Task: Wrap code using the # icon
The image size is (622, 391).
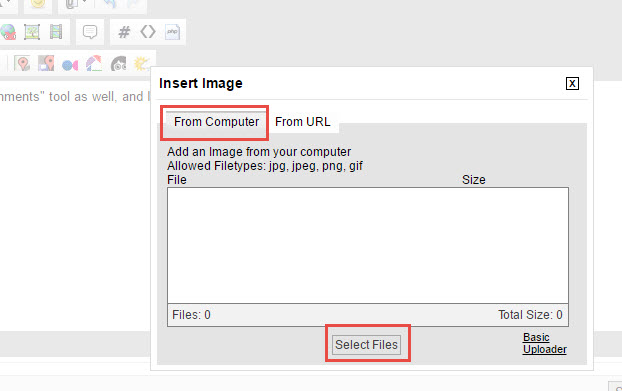Action: [x=124, y=32]
